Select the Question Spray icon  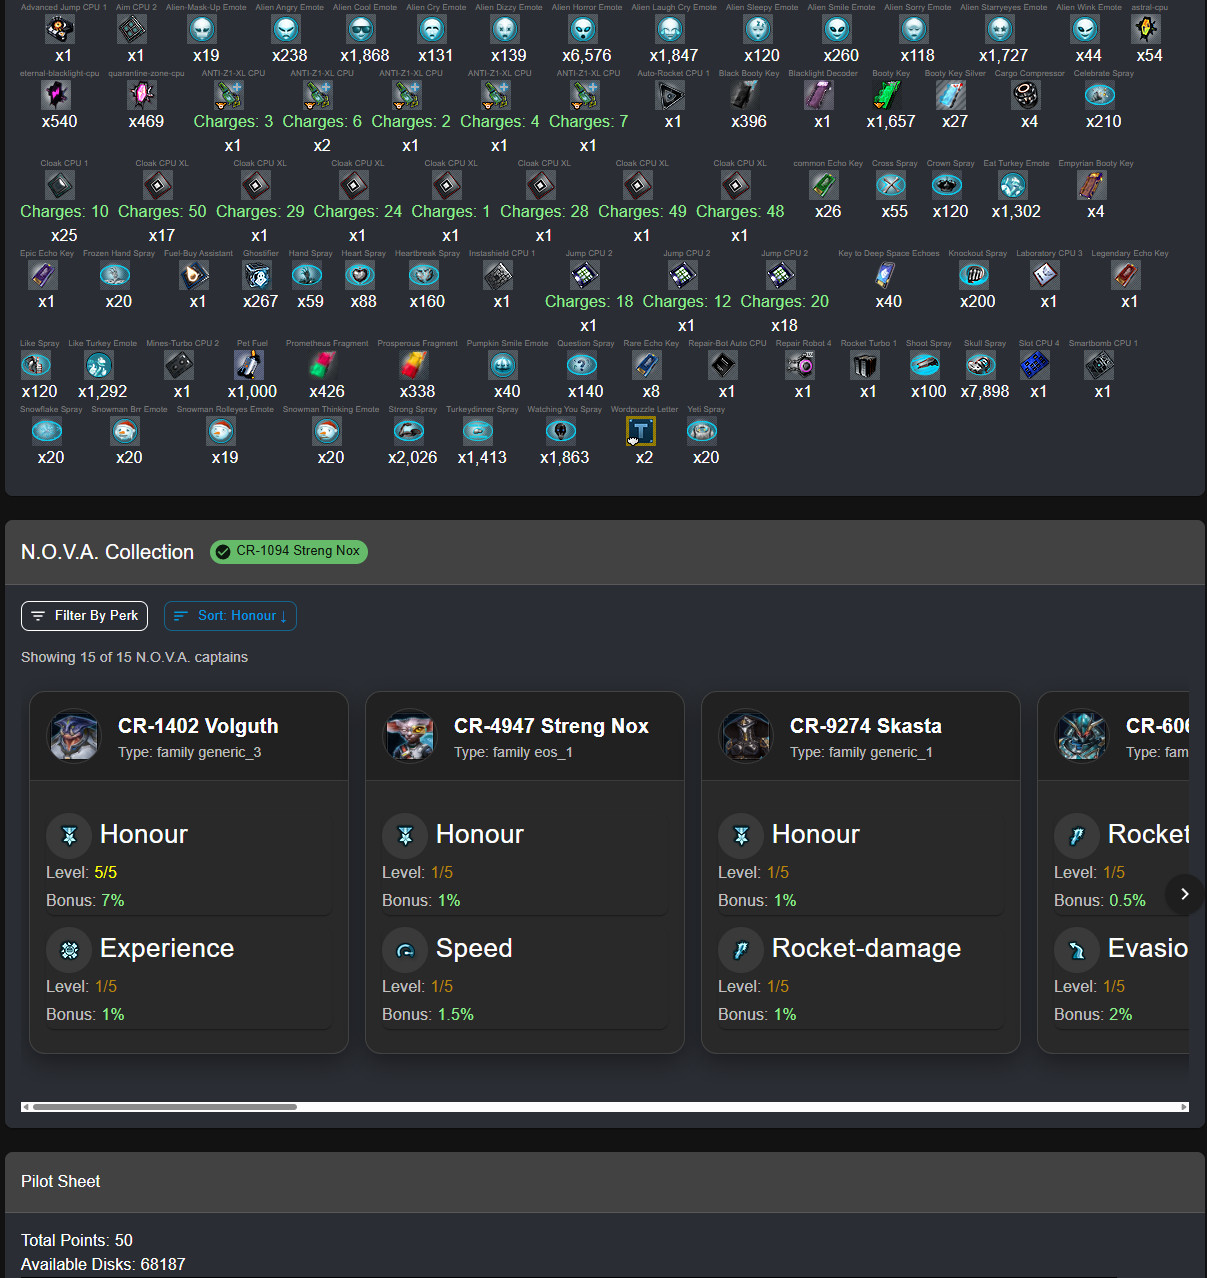[x=582, y=366]
